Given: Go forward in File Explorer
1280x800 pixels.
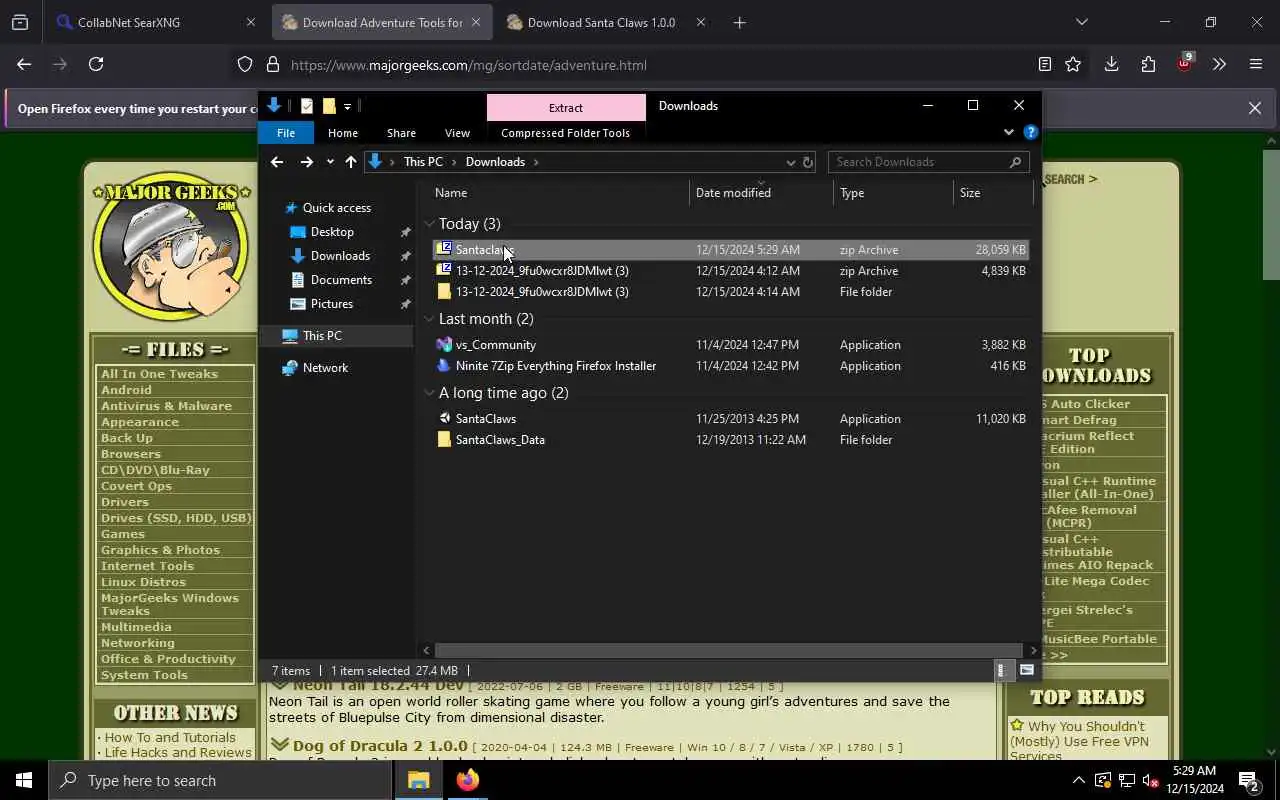Looking at the screenshot, I should click(306, 162).
